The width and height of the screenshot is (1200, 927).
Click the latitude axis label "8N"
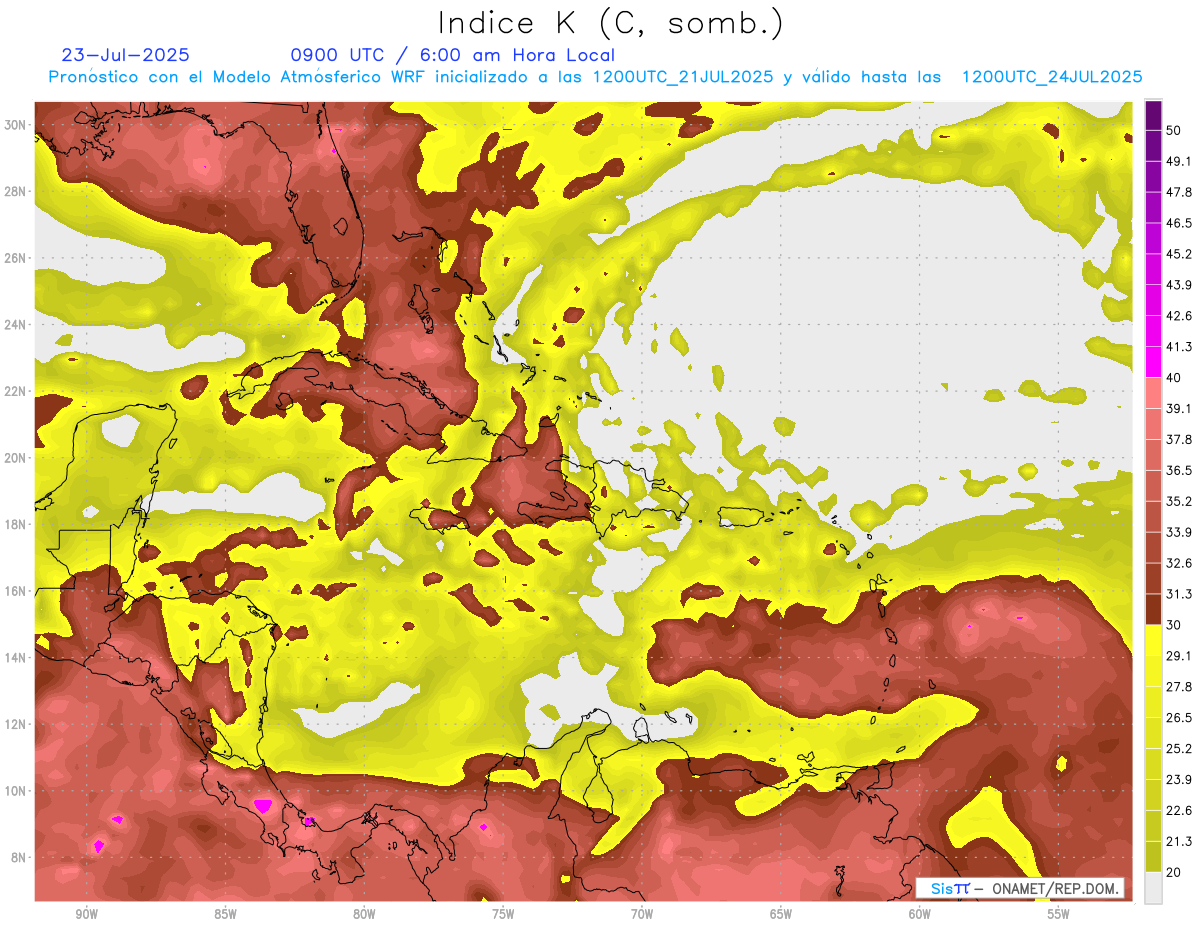tap(19, 857)
